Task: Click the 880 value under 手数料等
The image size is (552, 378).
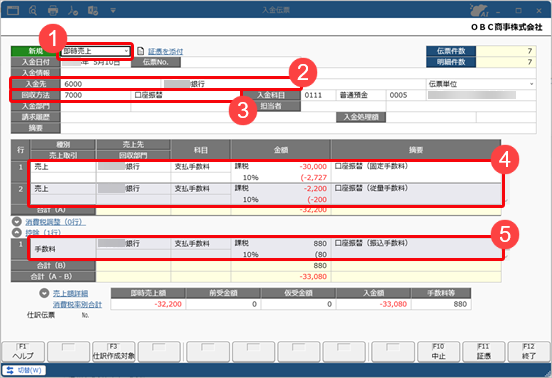Action: tap(441, 304)
